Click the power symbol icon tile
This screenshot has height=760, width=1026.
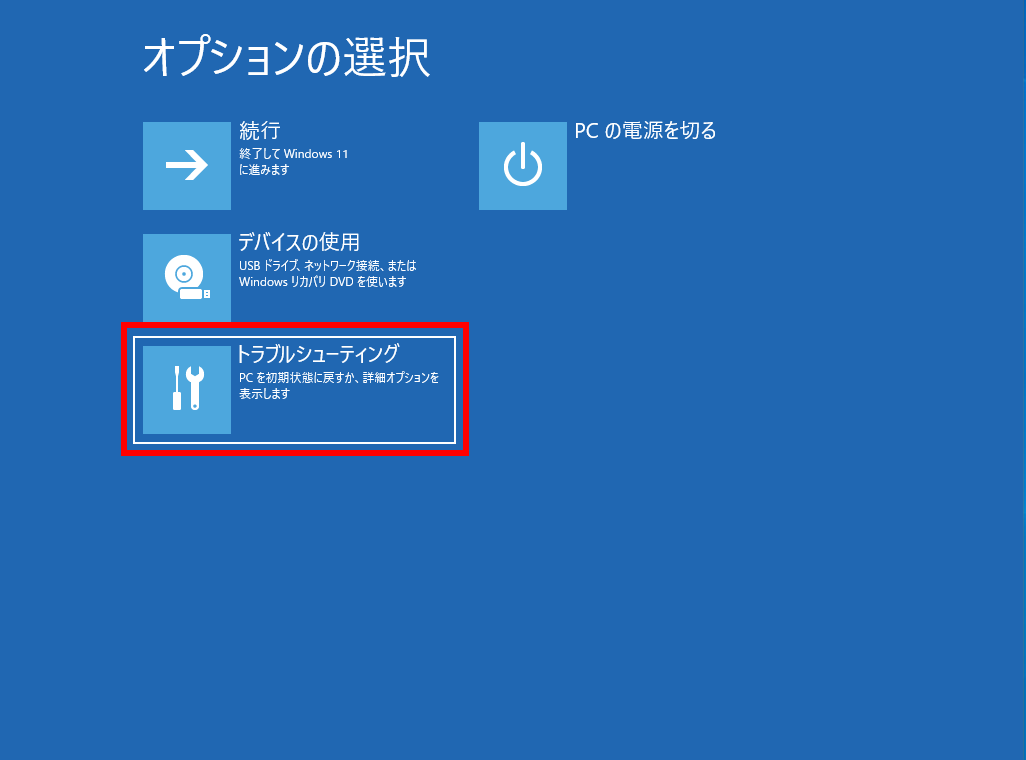click(x=523, y=166)
